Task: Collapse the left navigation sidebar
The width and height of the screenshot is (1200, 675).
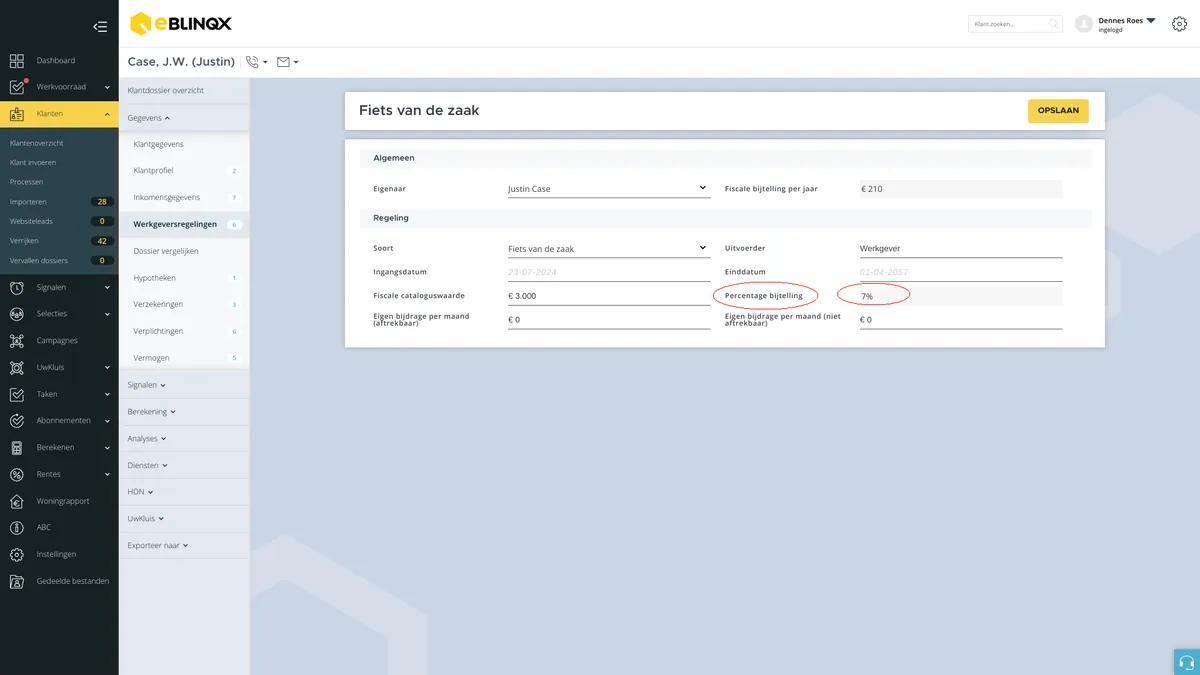Action: (x=99, y=27)
